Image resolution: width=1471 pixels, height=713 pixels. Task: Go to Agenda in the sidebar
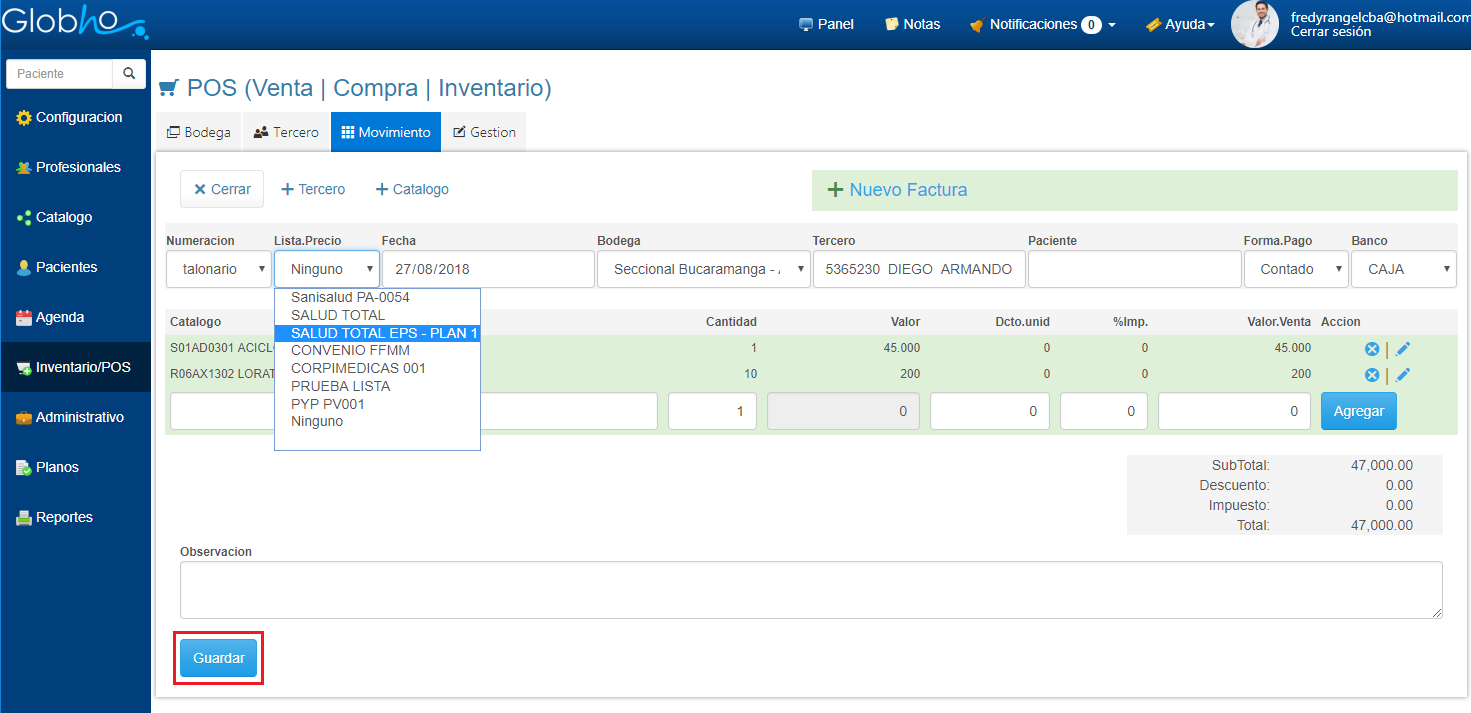click(60, 317)
